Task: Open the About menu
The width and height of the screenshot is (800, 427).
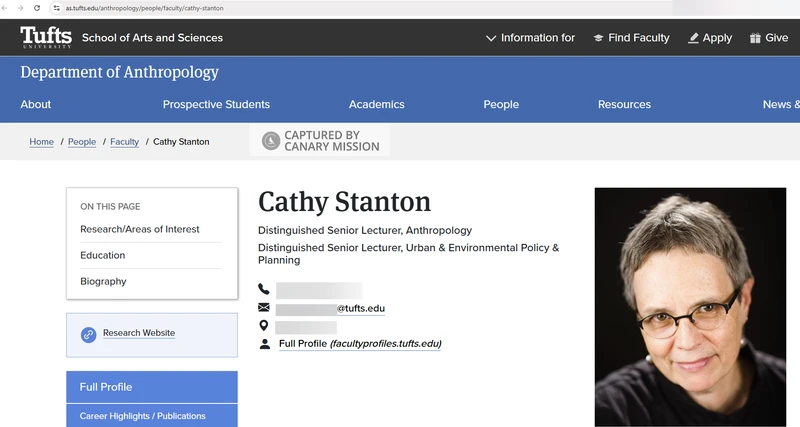Action: tap(36, 104)
